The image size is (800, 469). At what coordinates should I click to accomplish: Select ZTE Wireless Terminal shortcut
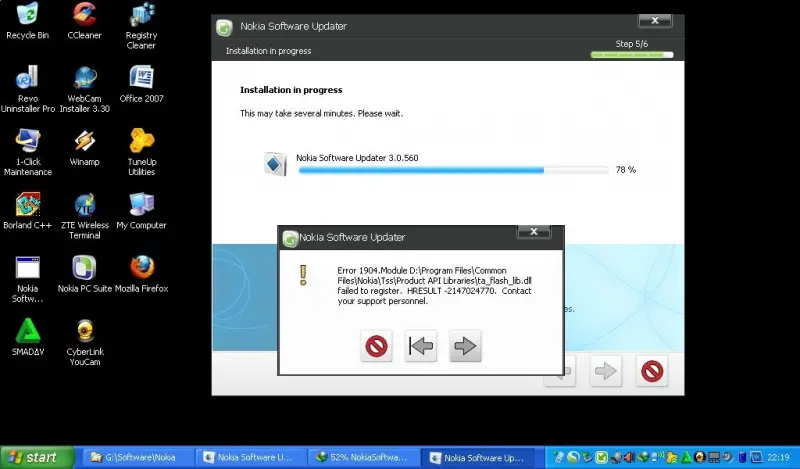[84, 215]
